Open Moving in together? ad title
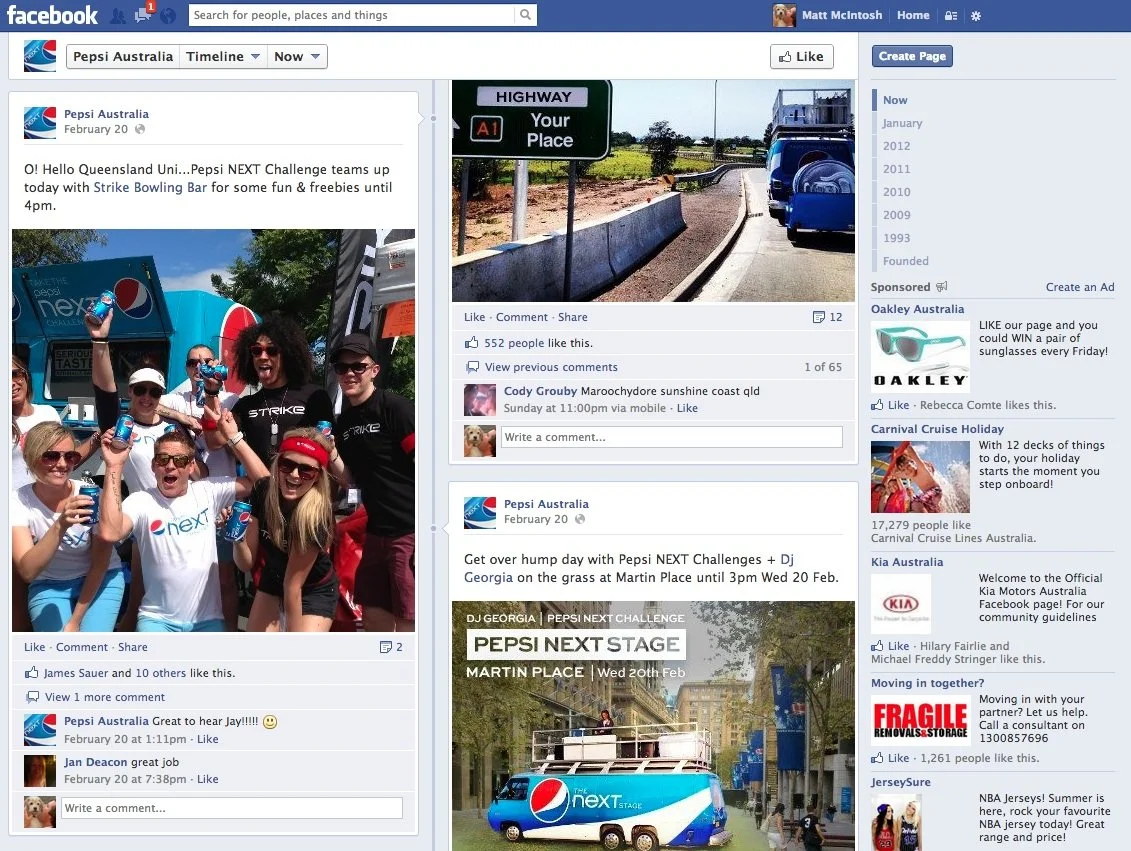This screenshot has height=851, width=1131. [x=928, y=683]
